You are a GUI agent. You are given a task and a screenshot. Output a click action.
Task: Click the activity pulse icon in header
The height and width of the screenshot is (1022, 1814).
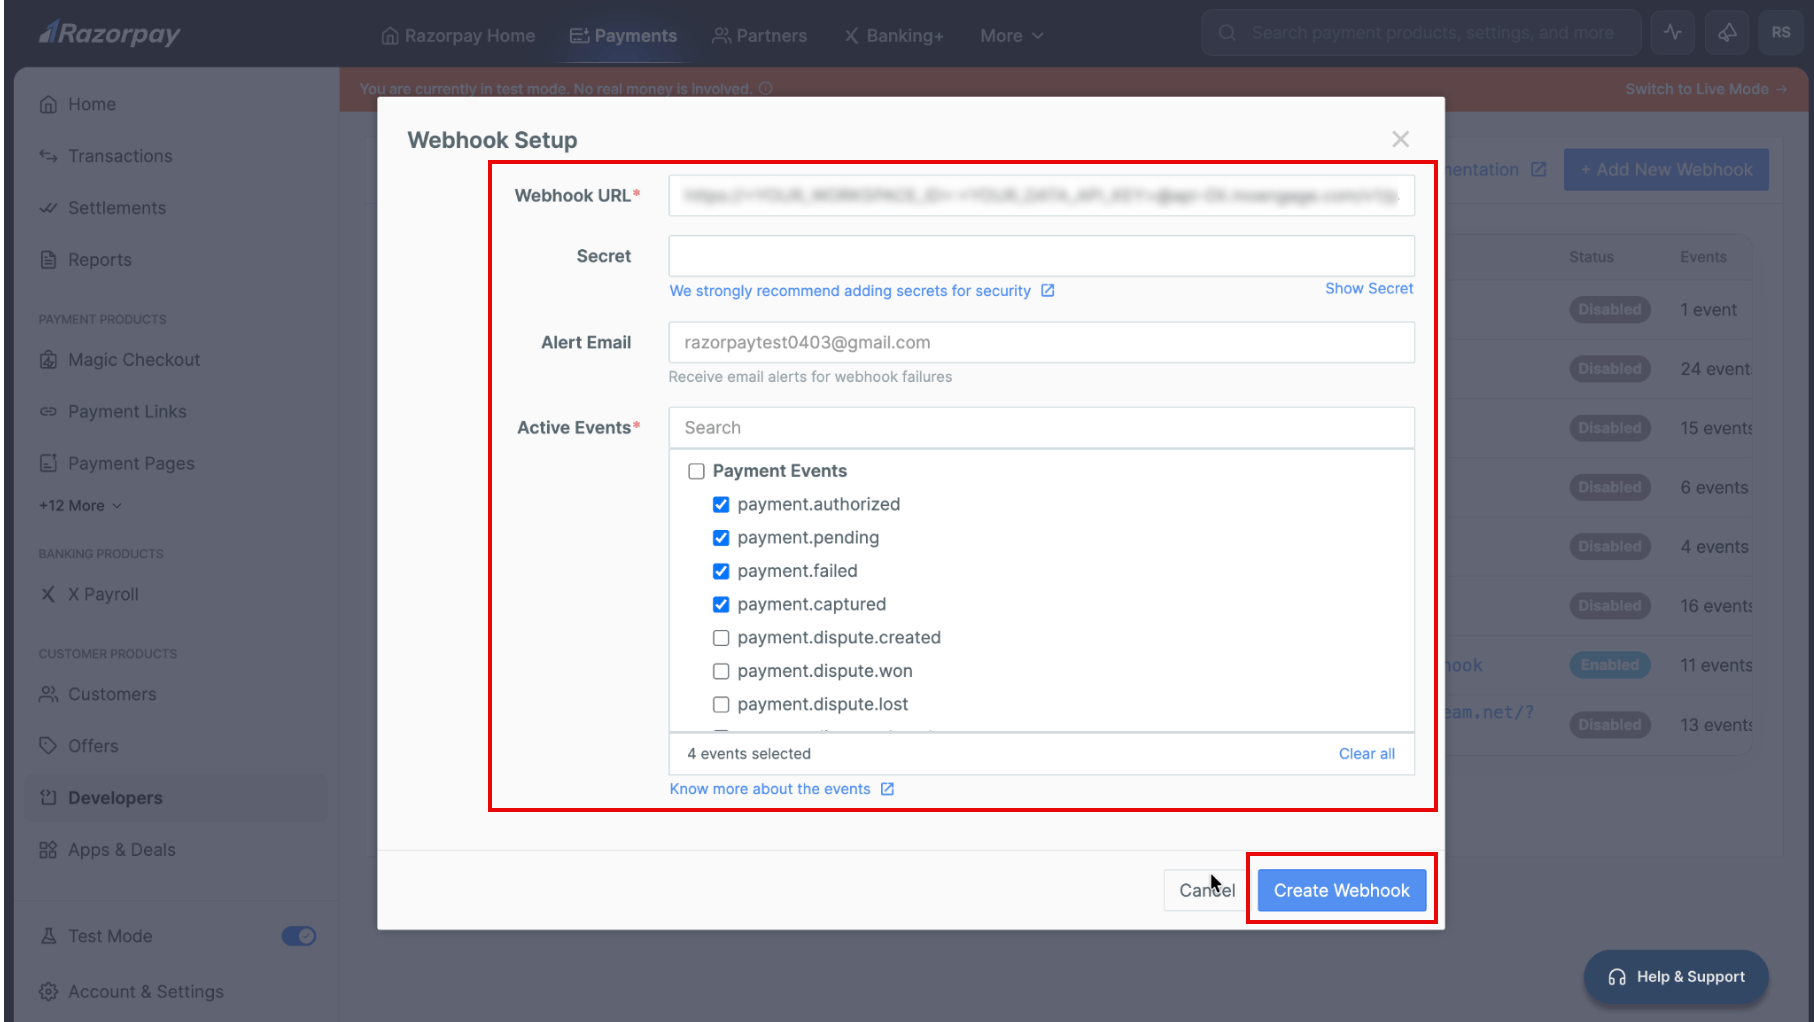[x=1673, y=32]
